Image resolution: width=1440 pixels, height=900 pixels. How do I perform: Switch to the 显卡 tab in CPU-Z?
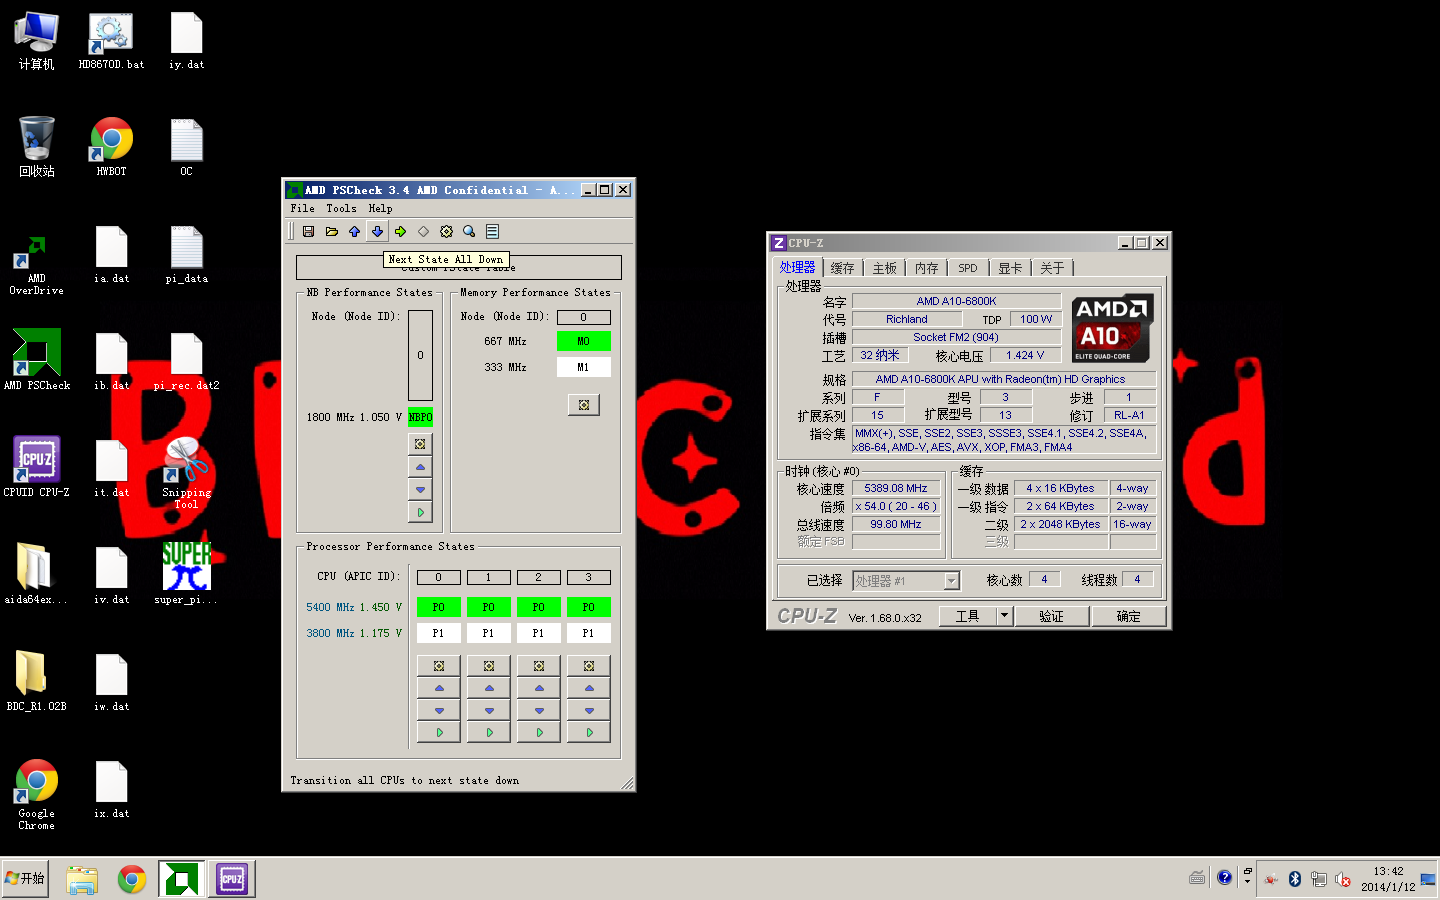pos(1010,268)
